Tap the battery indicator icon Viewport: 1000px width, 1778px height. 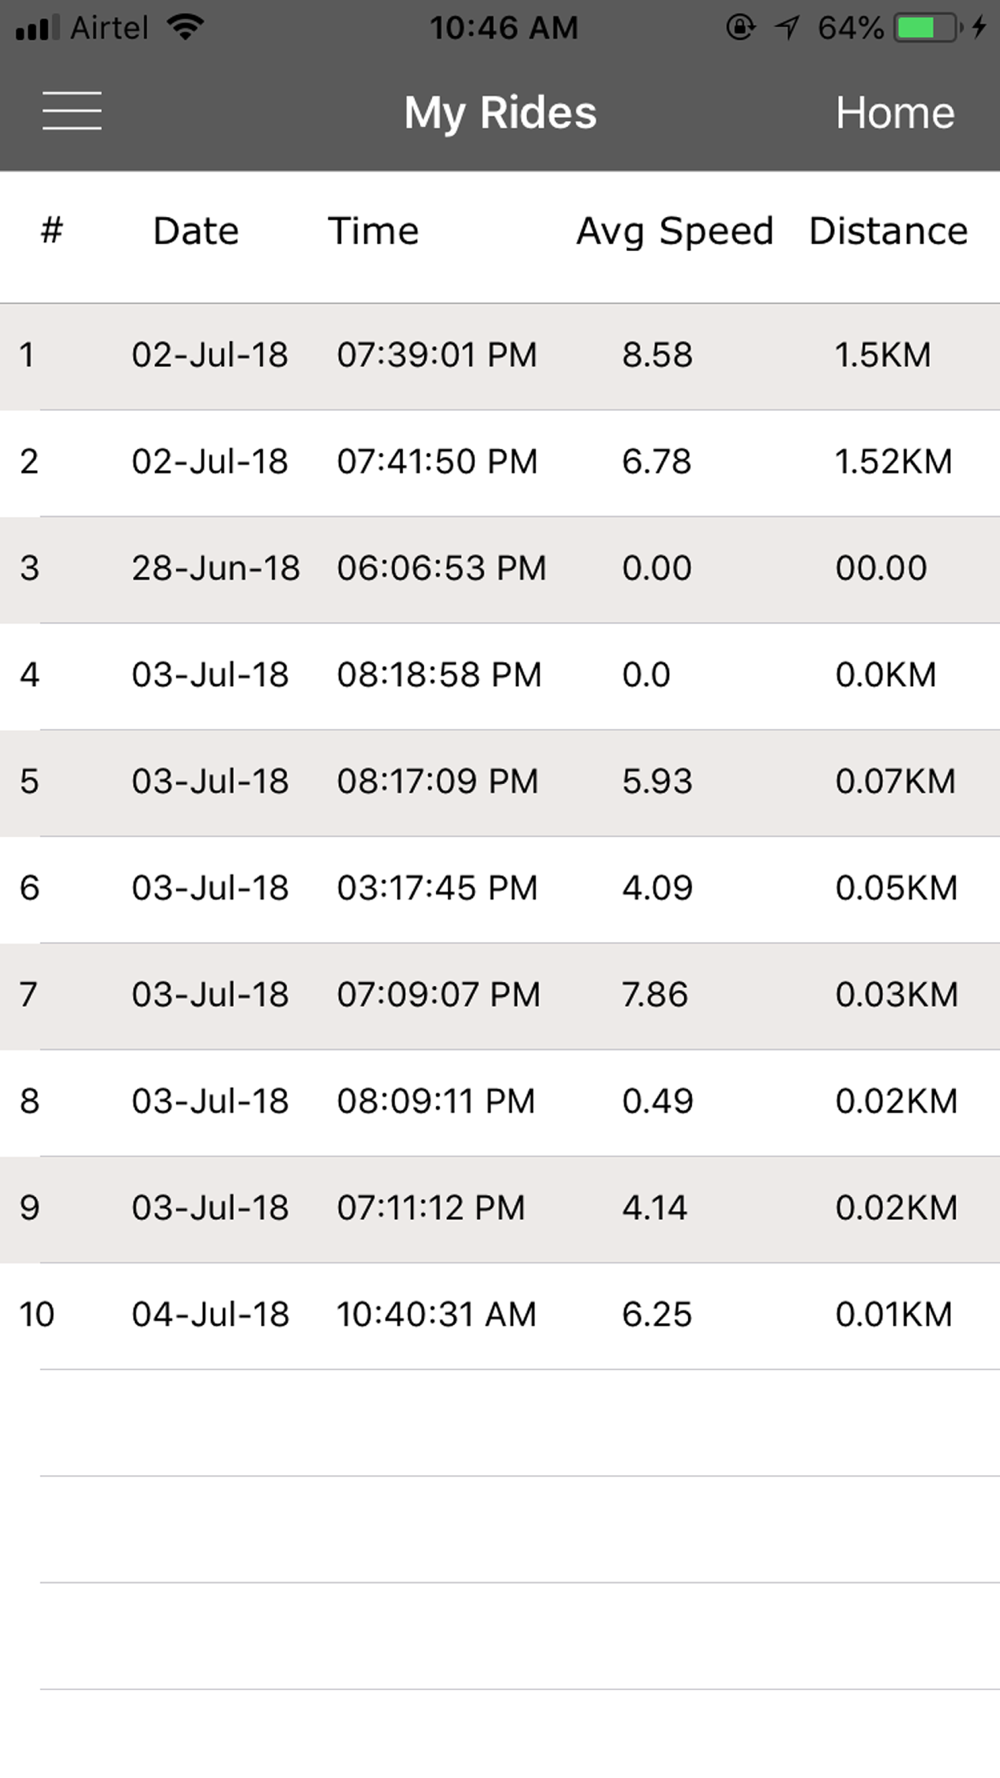point(927,27)
